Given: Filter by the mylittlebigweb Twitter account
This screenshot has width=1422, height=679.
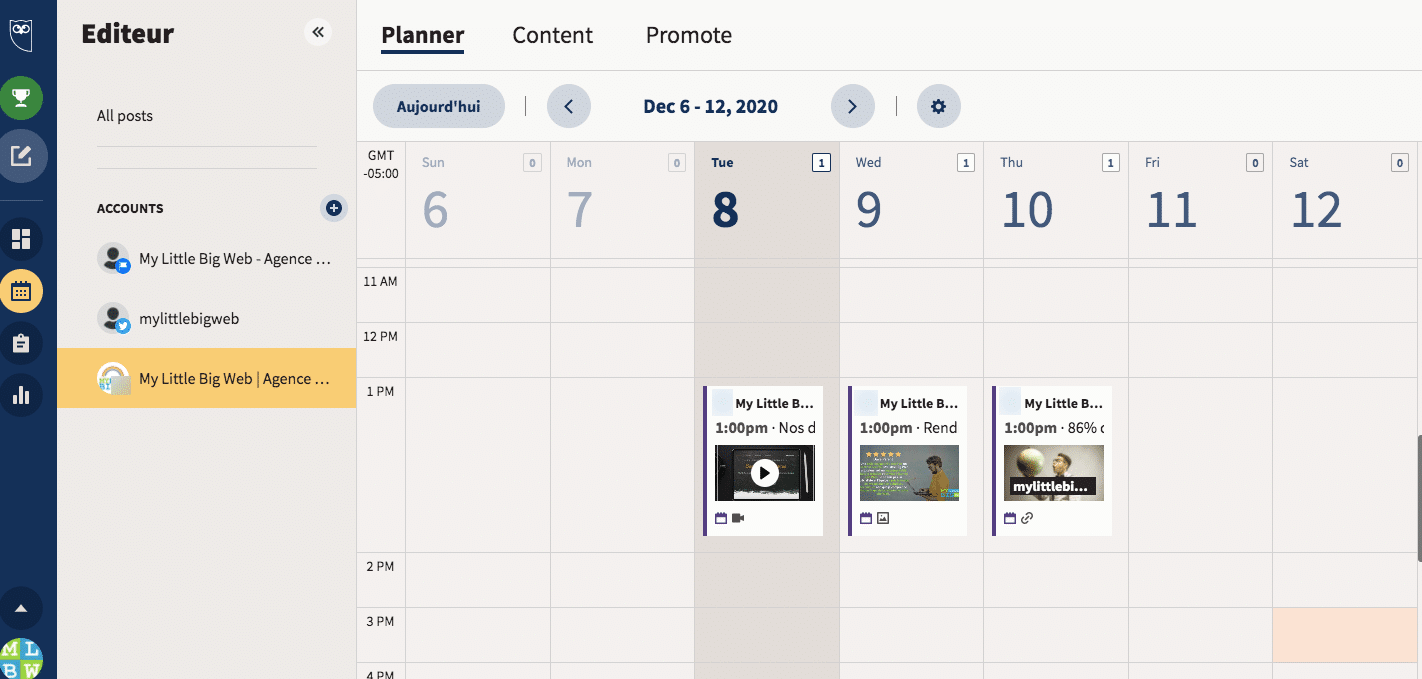Looking at the screenshot, I should point(189,319).
